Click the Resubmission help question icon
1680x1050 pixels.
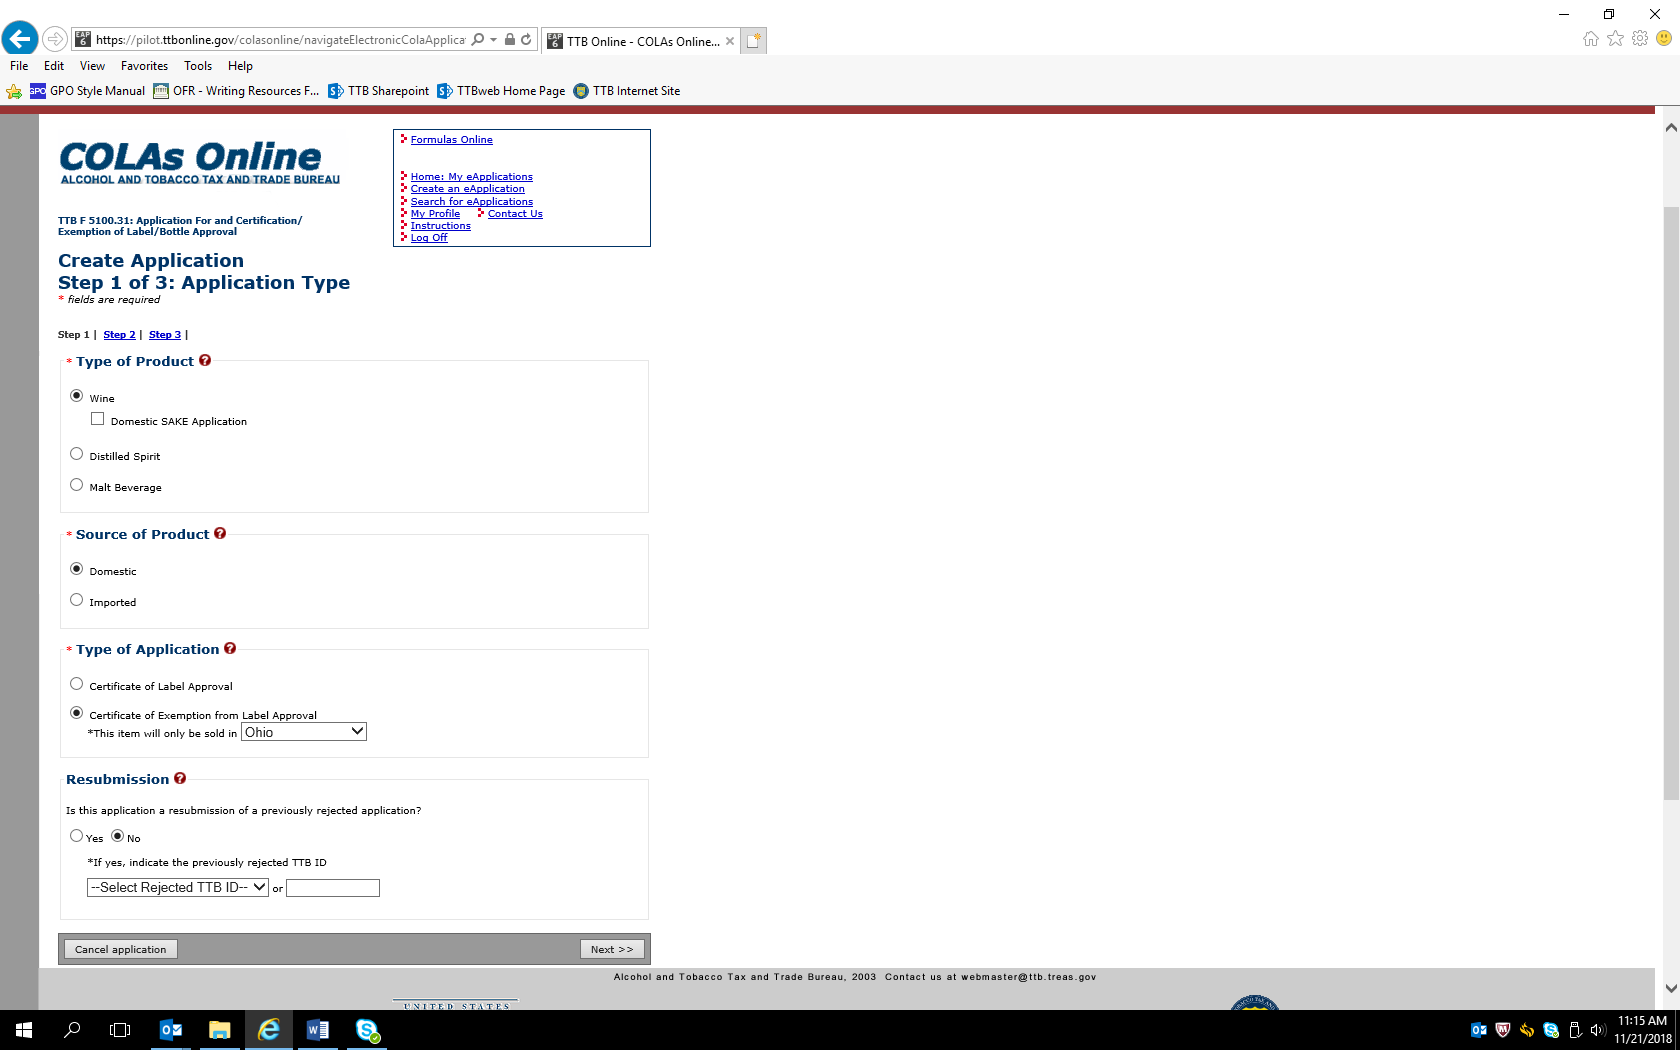tap(180, 779)
